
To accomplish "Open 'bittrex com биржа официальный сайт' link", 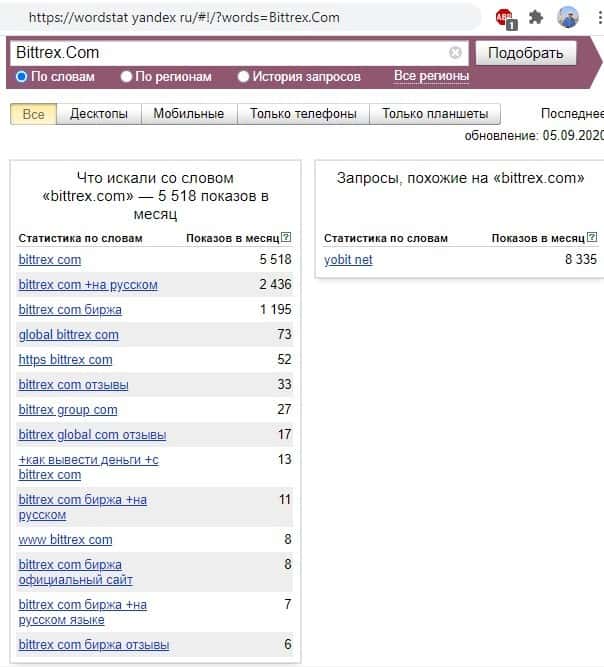I will (x=76, y=572).
